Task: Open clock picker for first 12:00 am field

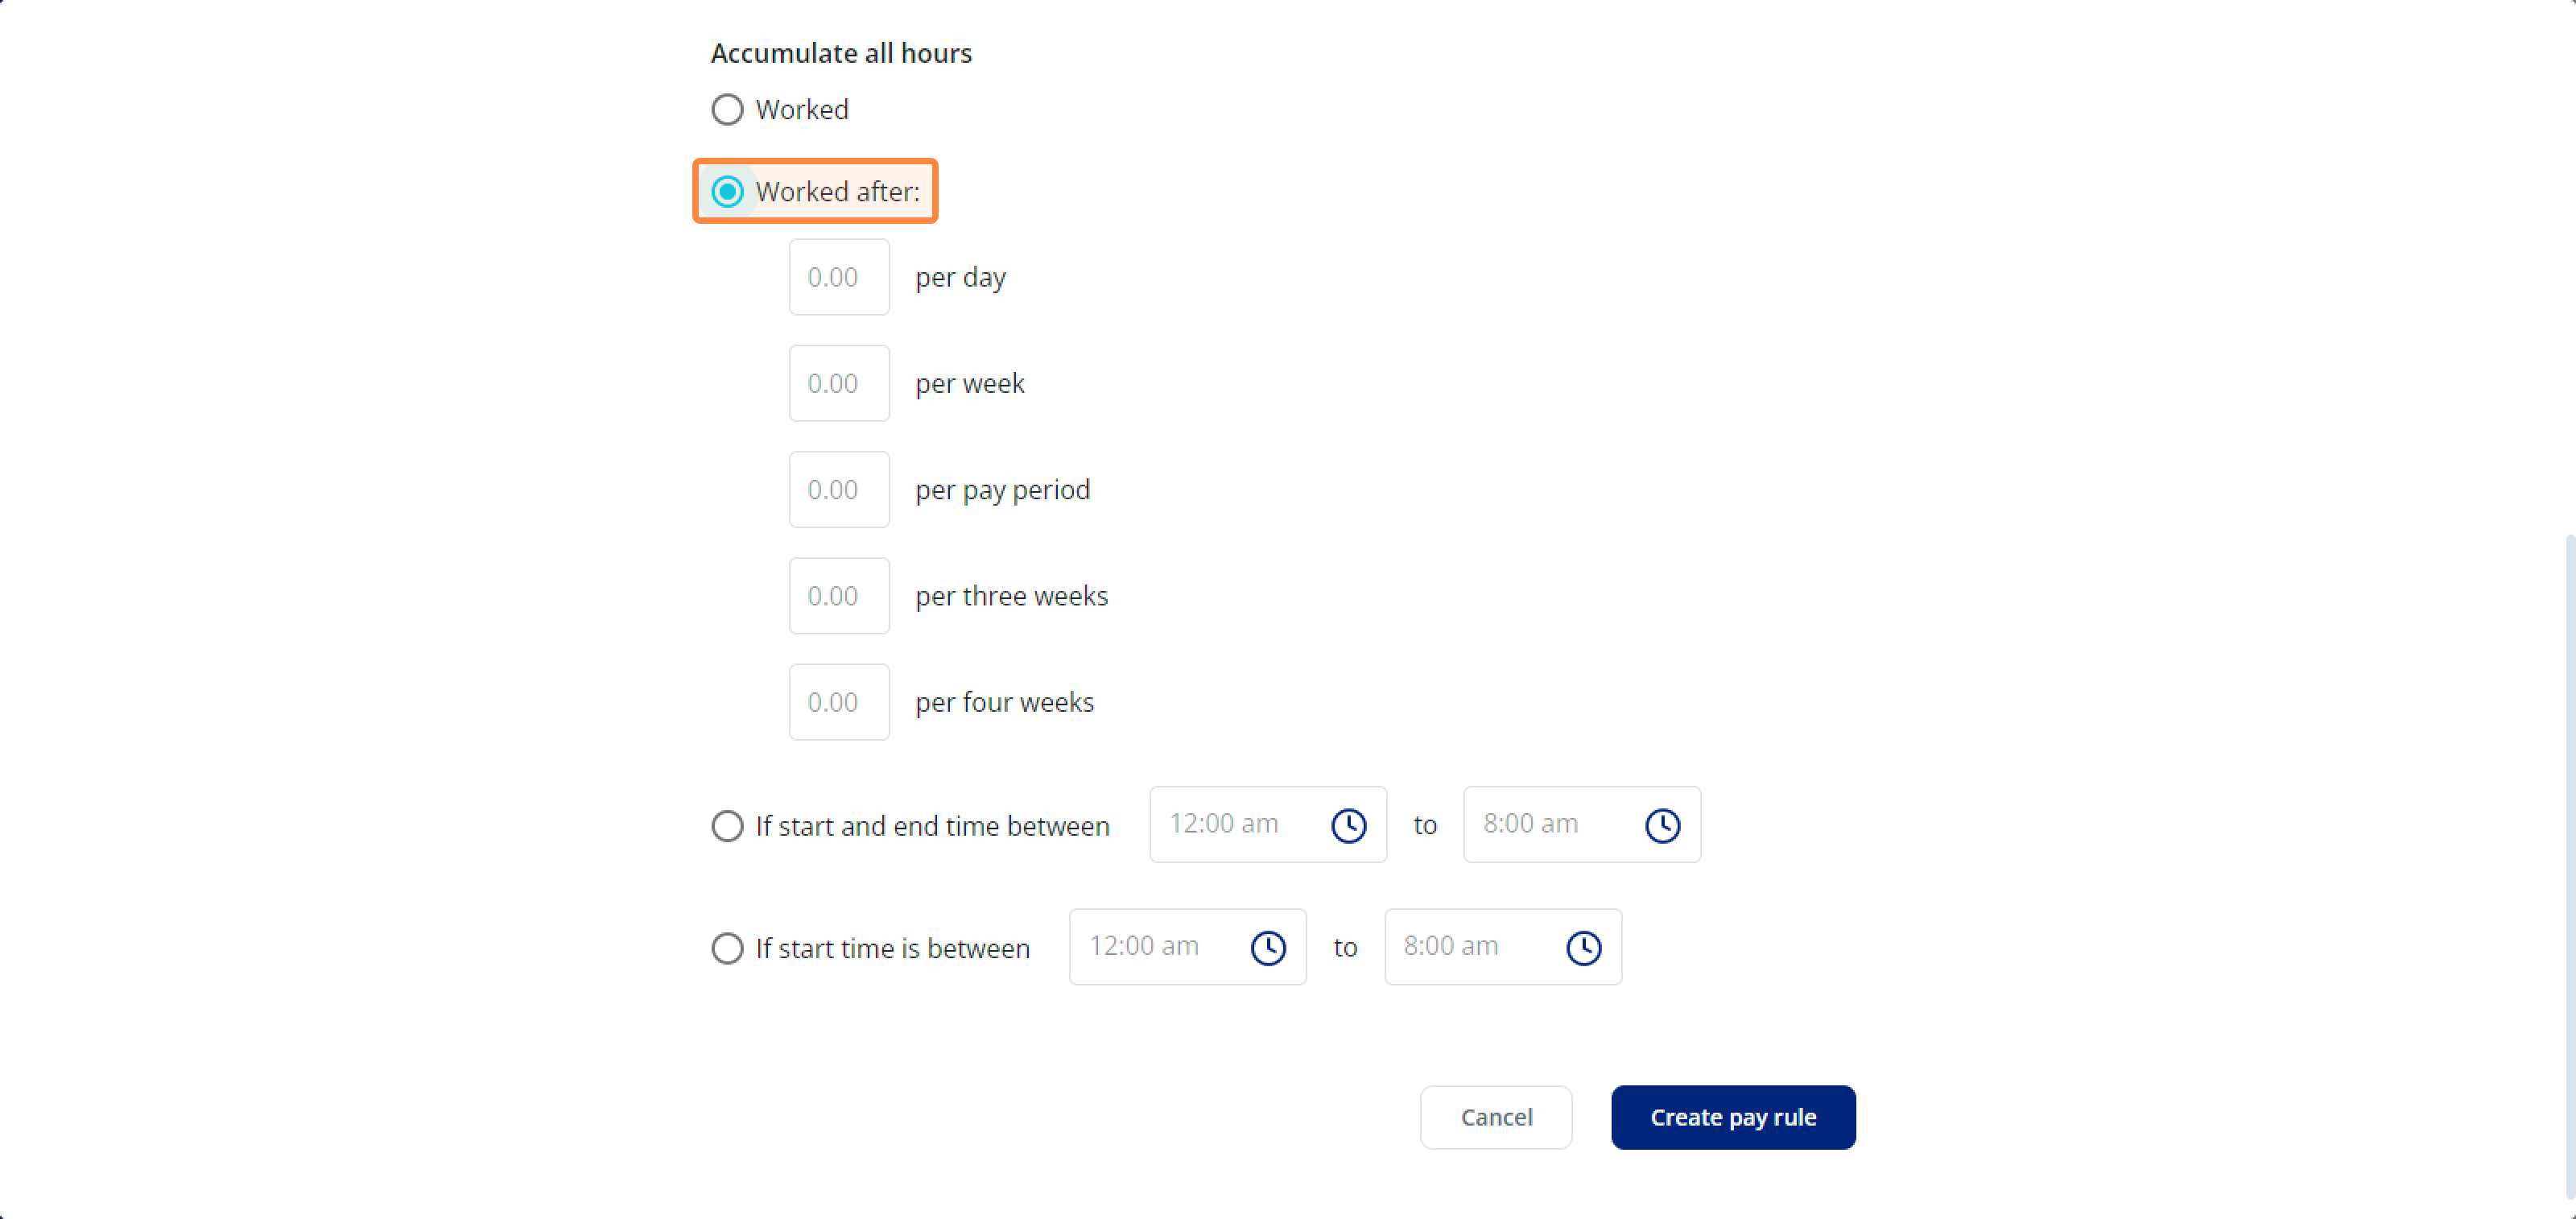Action: point(1348,825)
